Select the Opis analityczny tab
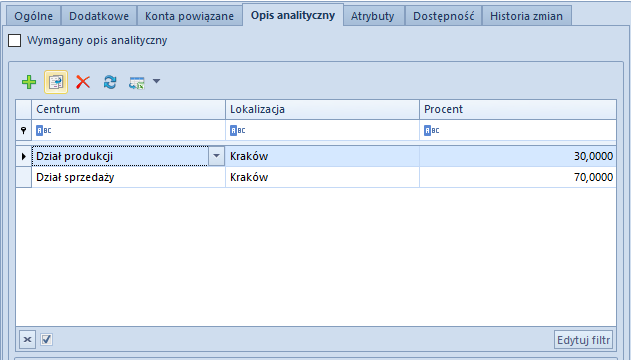 (x=293, y=15)
